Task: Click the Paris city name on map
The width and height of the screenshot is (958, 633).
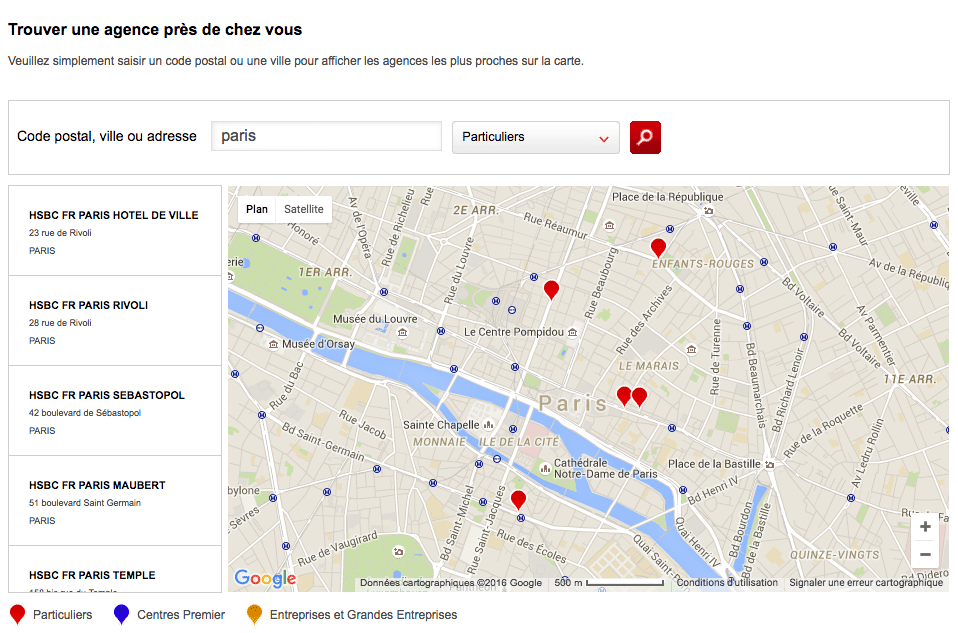Action: coord(572,404)
